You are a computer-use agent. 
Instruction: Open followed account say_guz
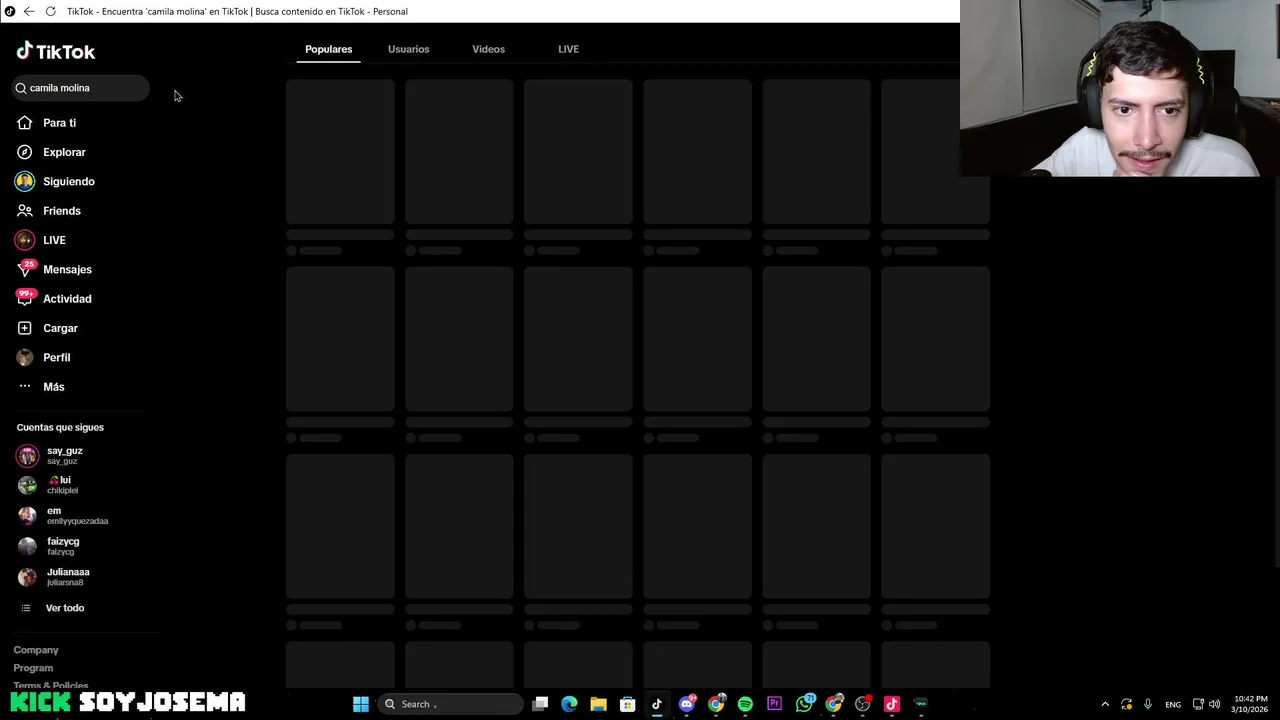50,455
